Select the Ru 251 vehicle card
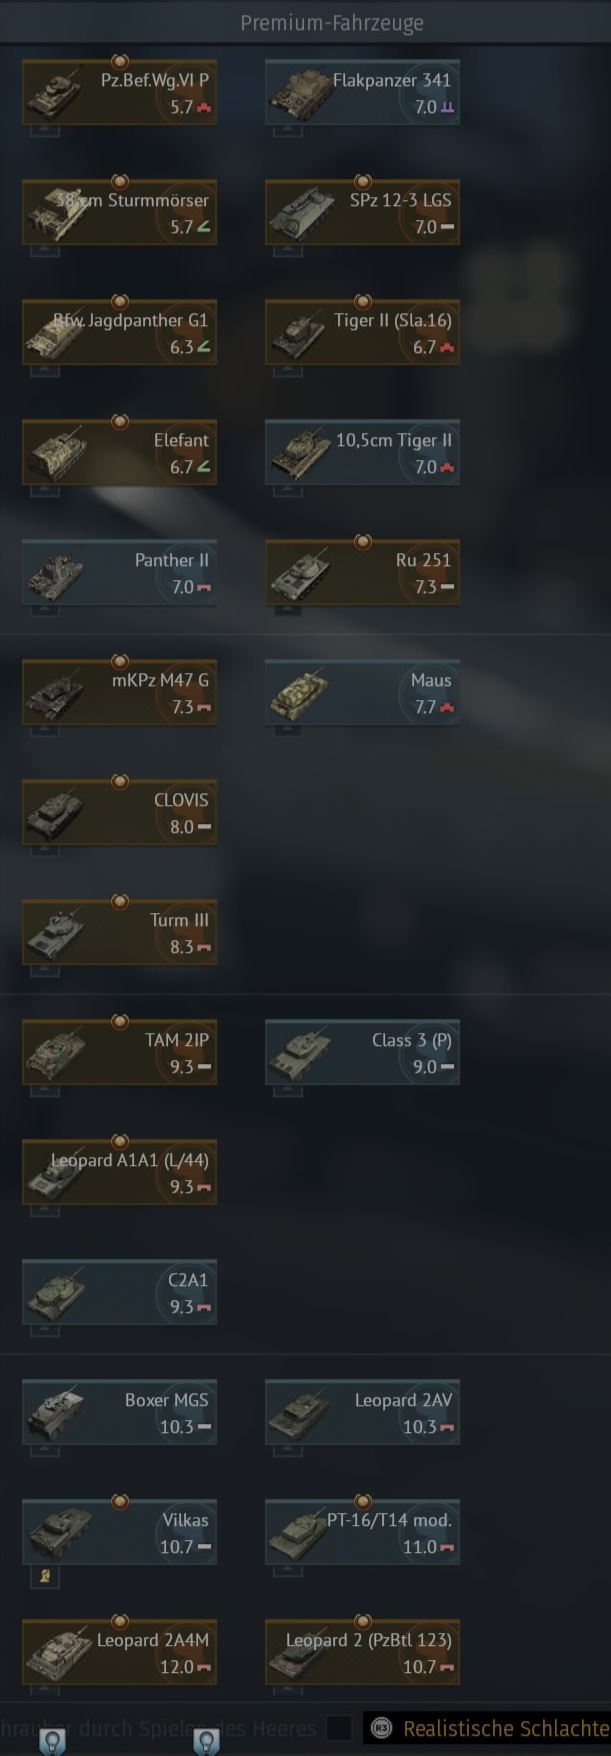 362,573
